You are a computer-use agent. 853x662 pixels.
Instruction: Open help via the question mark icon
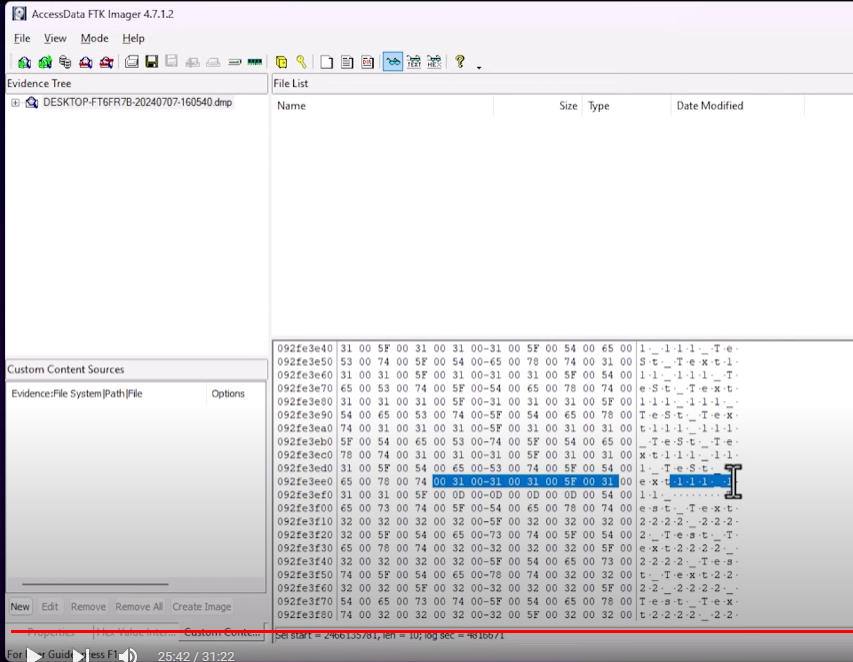(460, 61)
